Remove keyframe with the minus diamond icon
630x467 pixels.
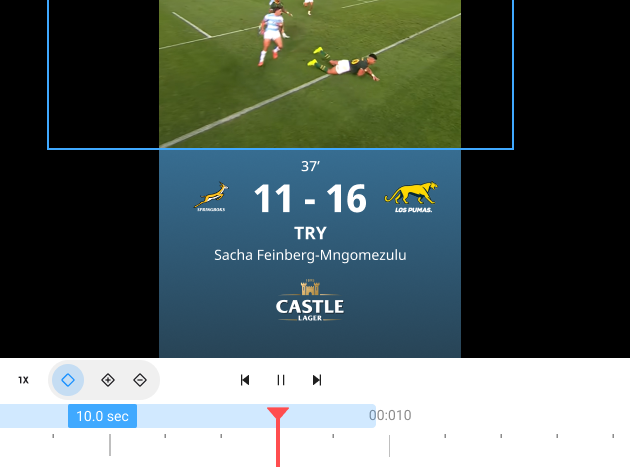point(140,380)
